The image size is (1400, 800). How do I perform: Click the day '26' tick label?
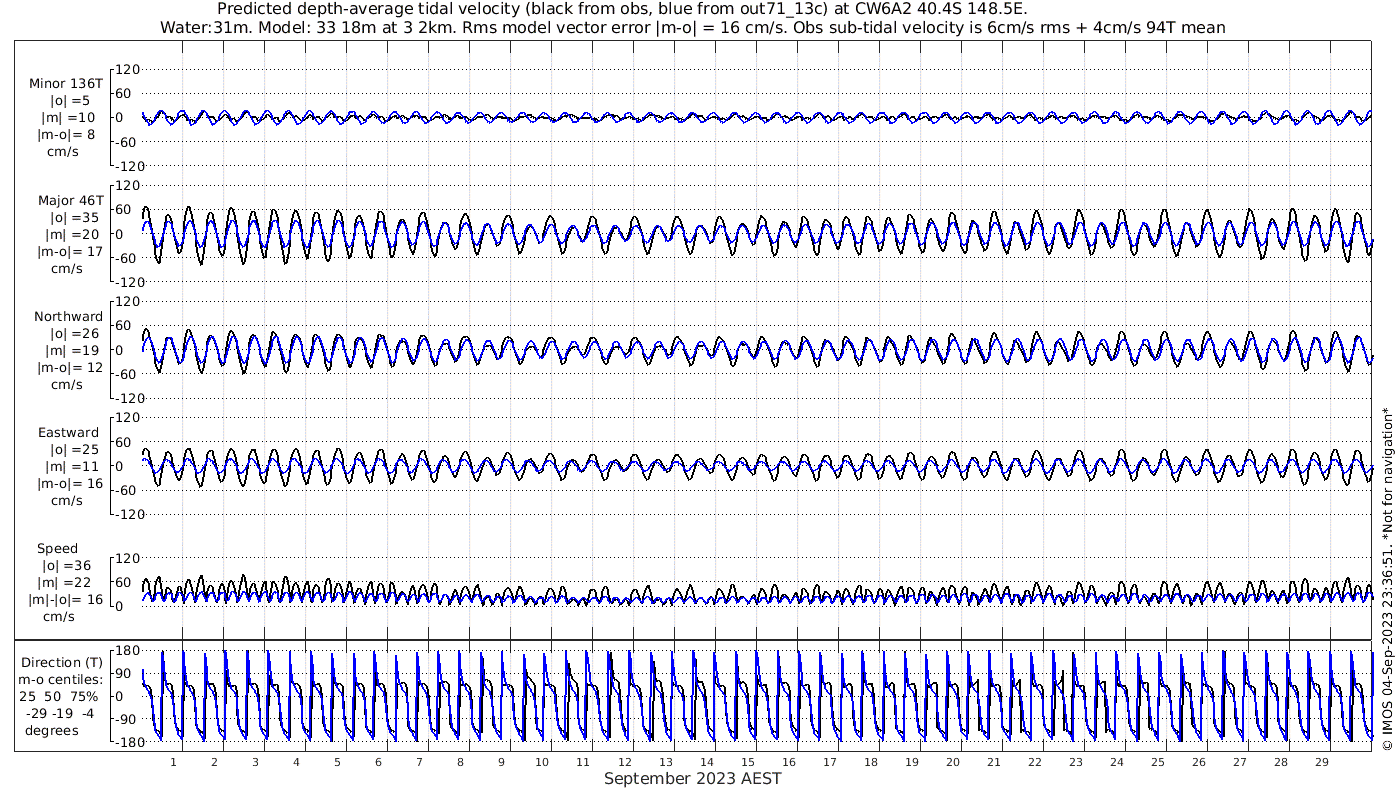tap(1198, 762)
